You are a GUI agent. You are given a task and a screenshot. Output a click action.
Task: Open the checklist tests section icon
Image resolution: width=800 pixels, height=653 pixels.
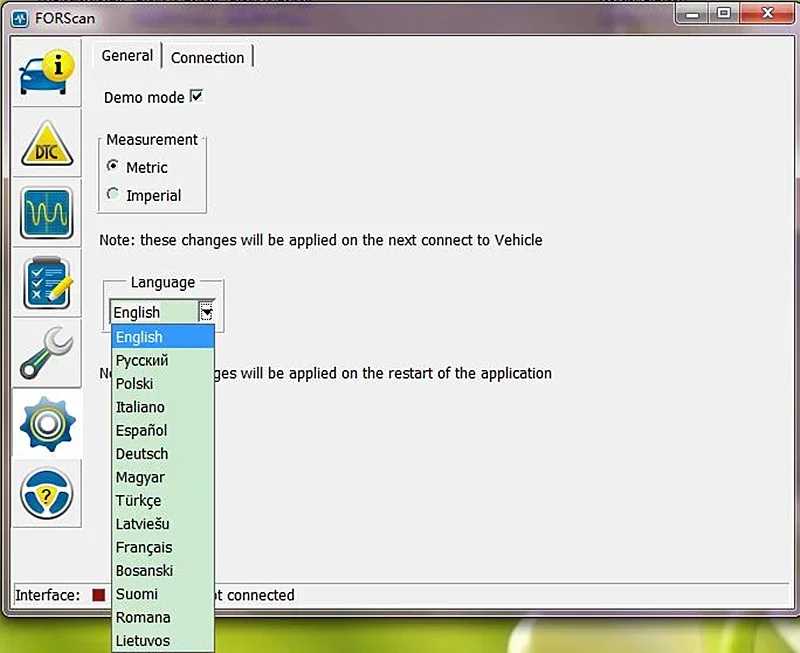tap(47, 283)
